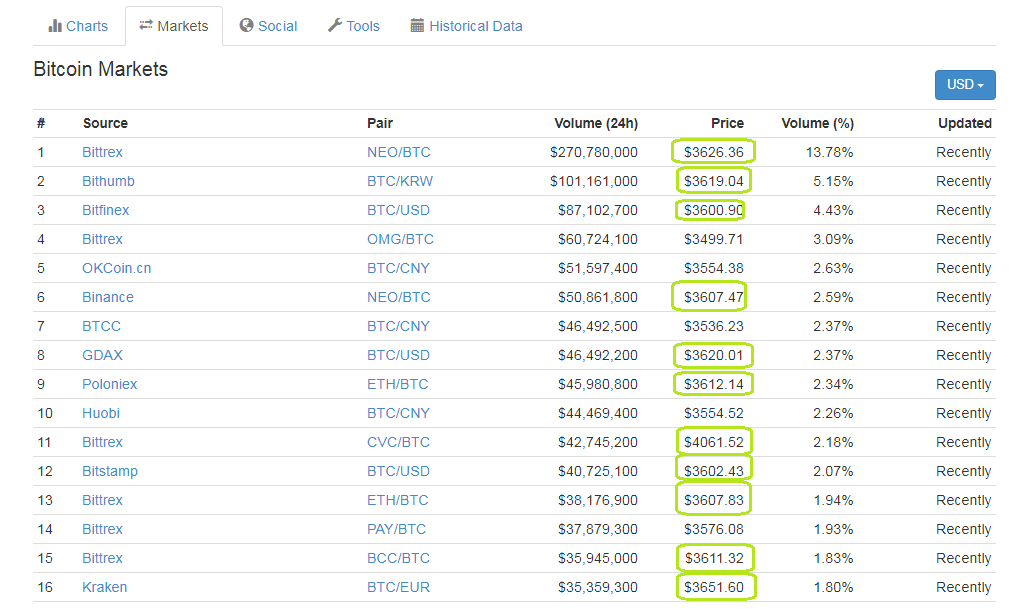This screenshot has width=1011, height=609.
Task: Click Bitfinex BTC/USD pair link
Action: (398, 210)
